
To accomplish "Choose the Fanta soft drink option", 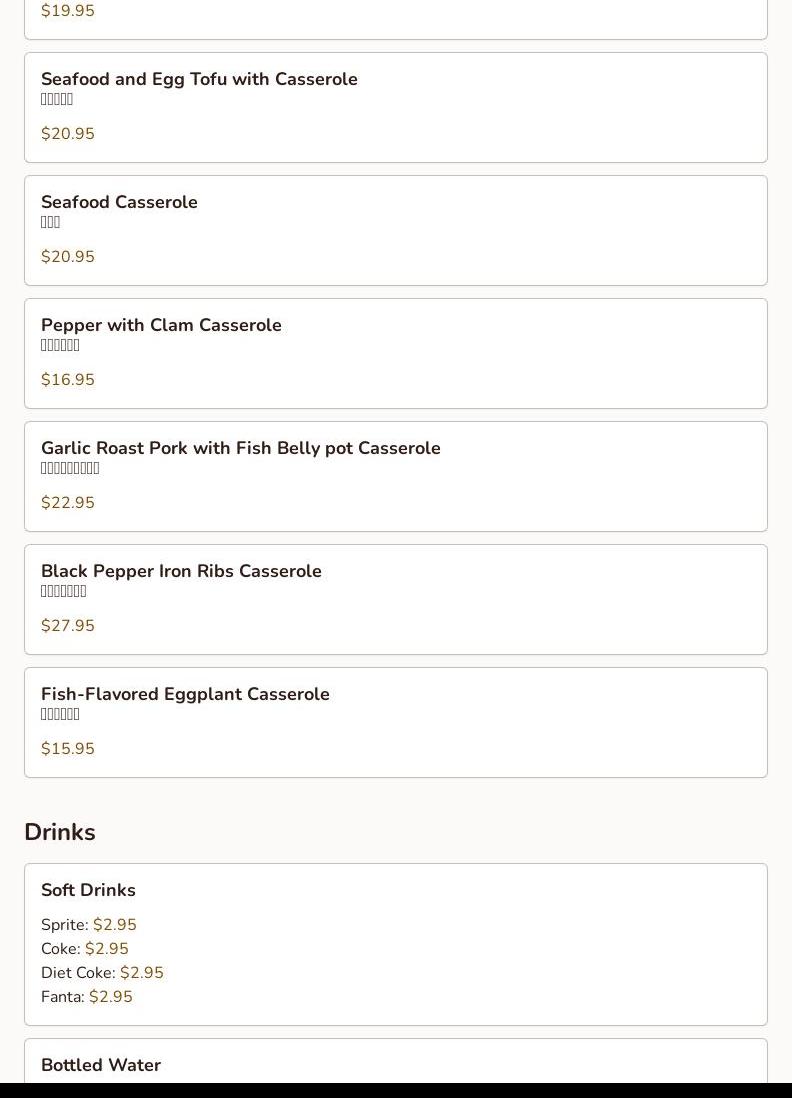I will 87,997.
